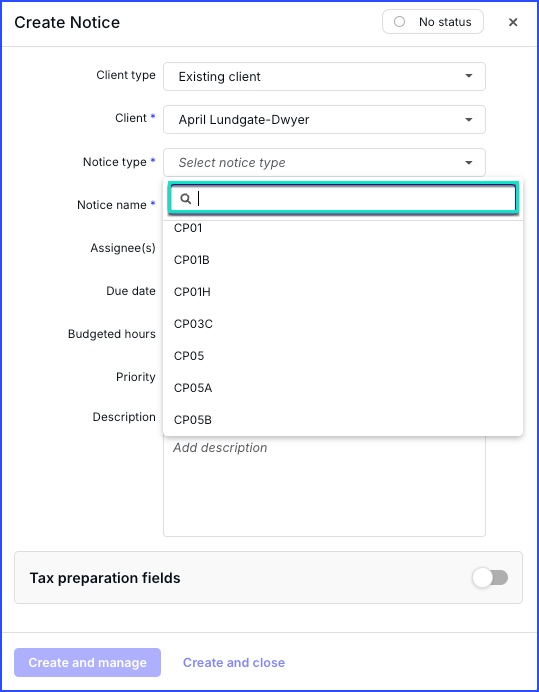Click the search magnifier icon
The image size is (539, 692).
tap(185, 199)
